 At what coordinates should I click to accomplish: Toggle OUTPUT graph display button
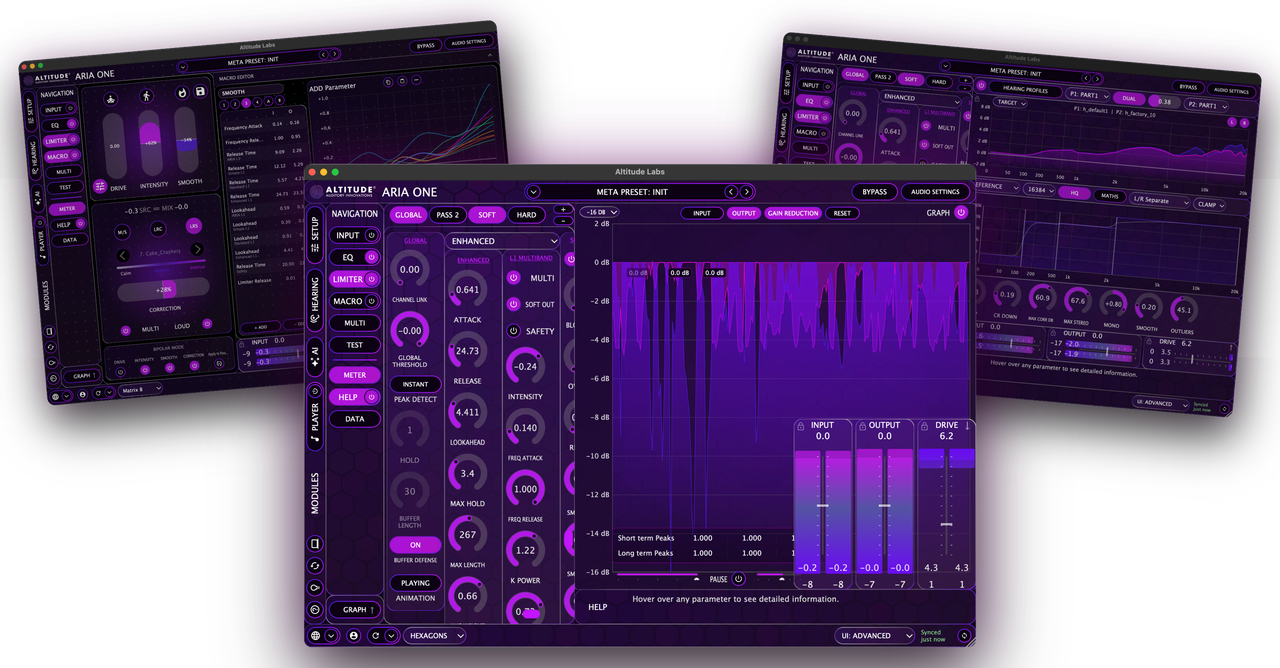pyautogui.click(x=744, y=213)
